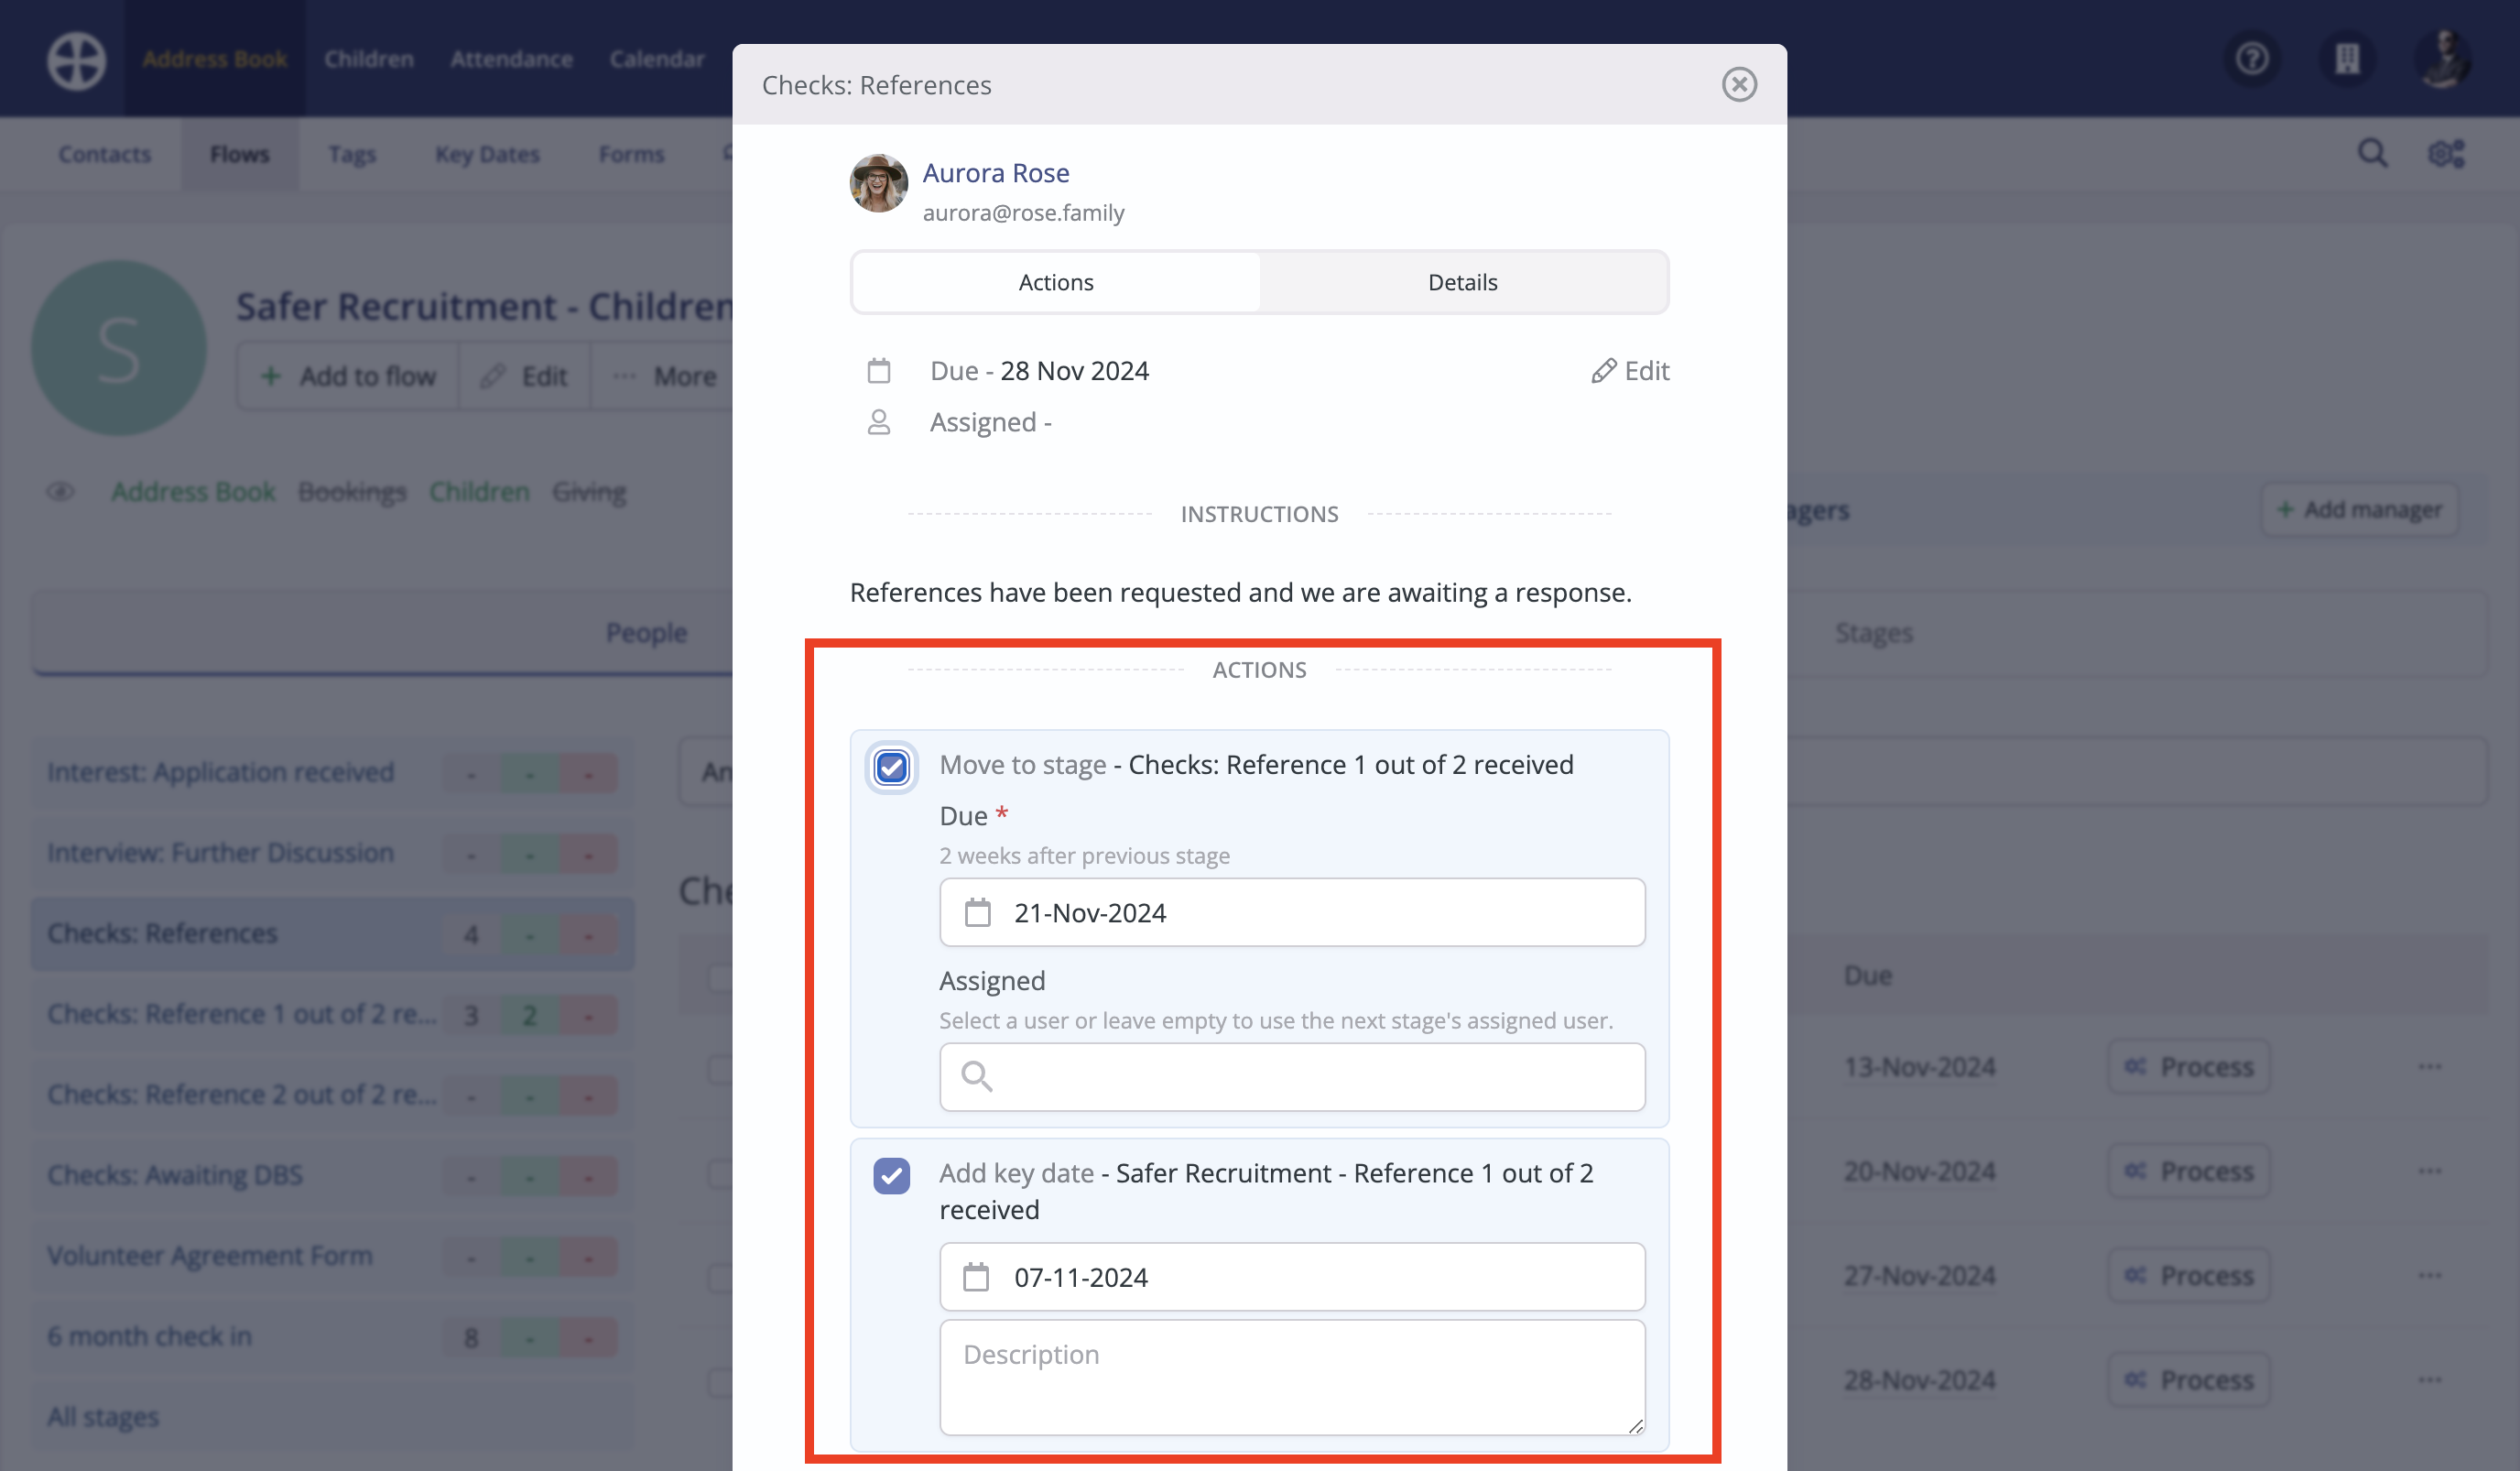This screenshot has width=2520, height=1471.
Task: Open ellipsis menu for 28-Nov-2024 row
Action: [x=2430, y=1381]
